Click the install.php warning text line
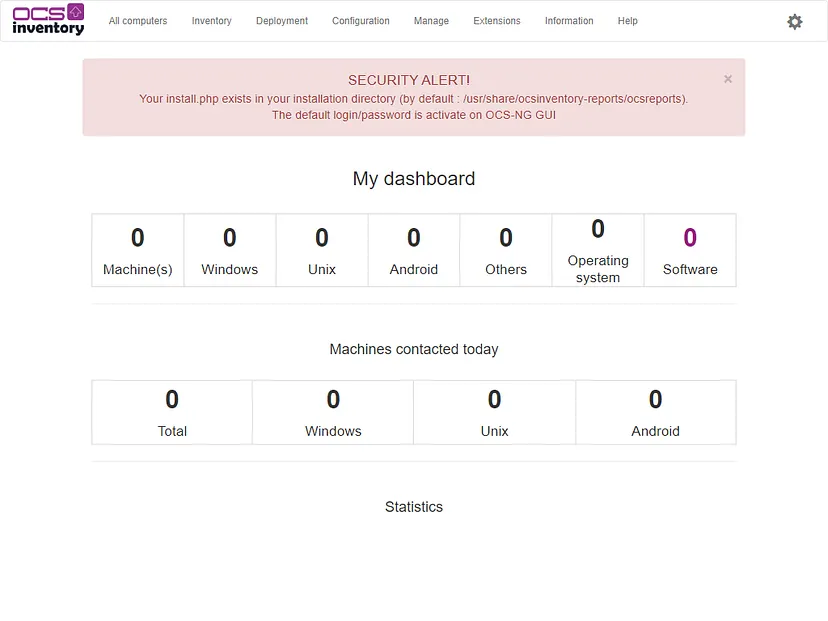 (413, 99)
